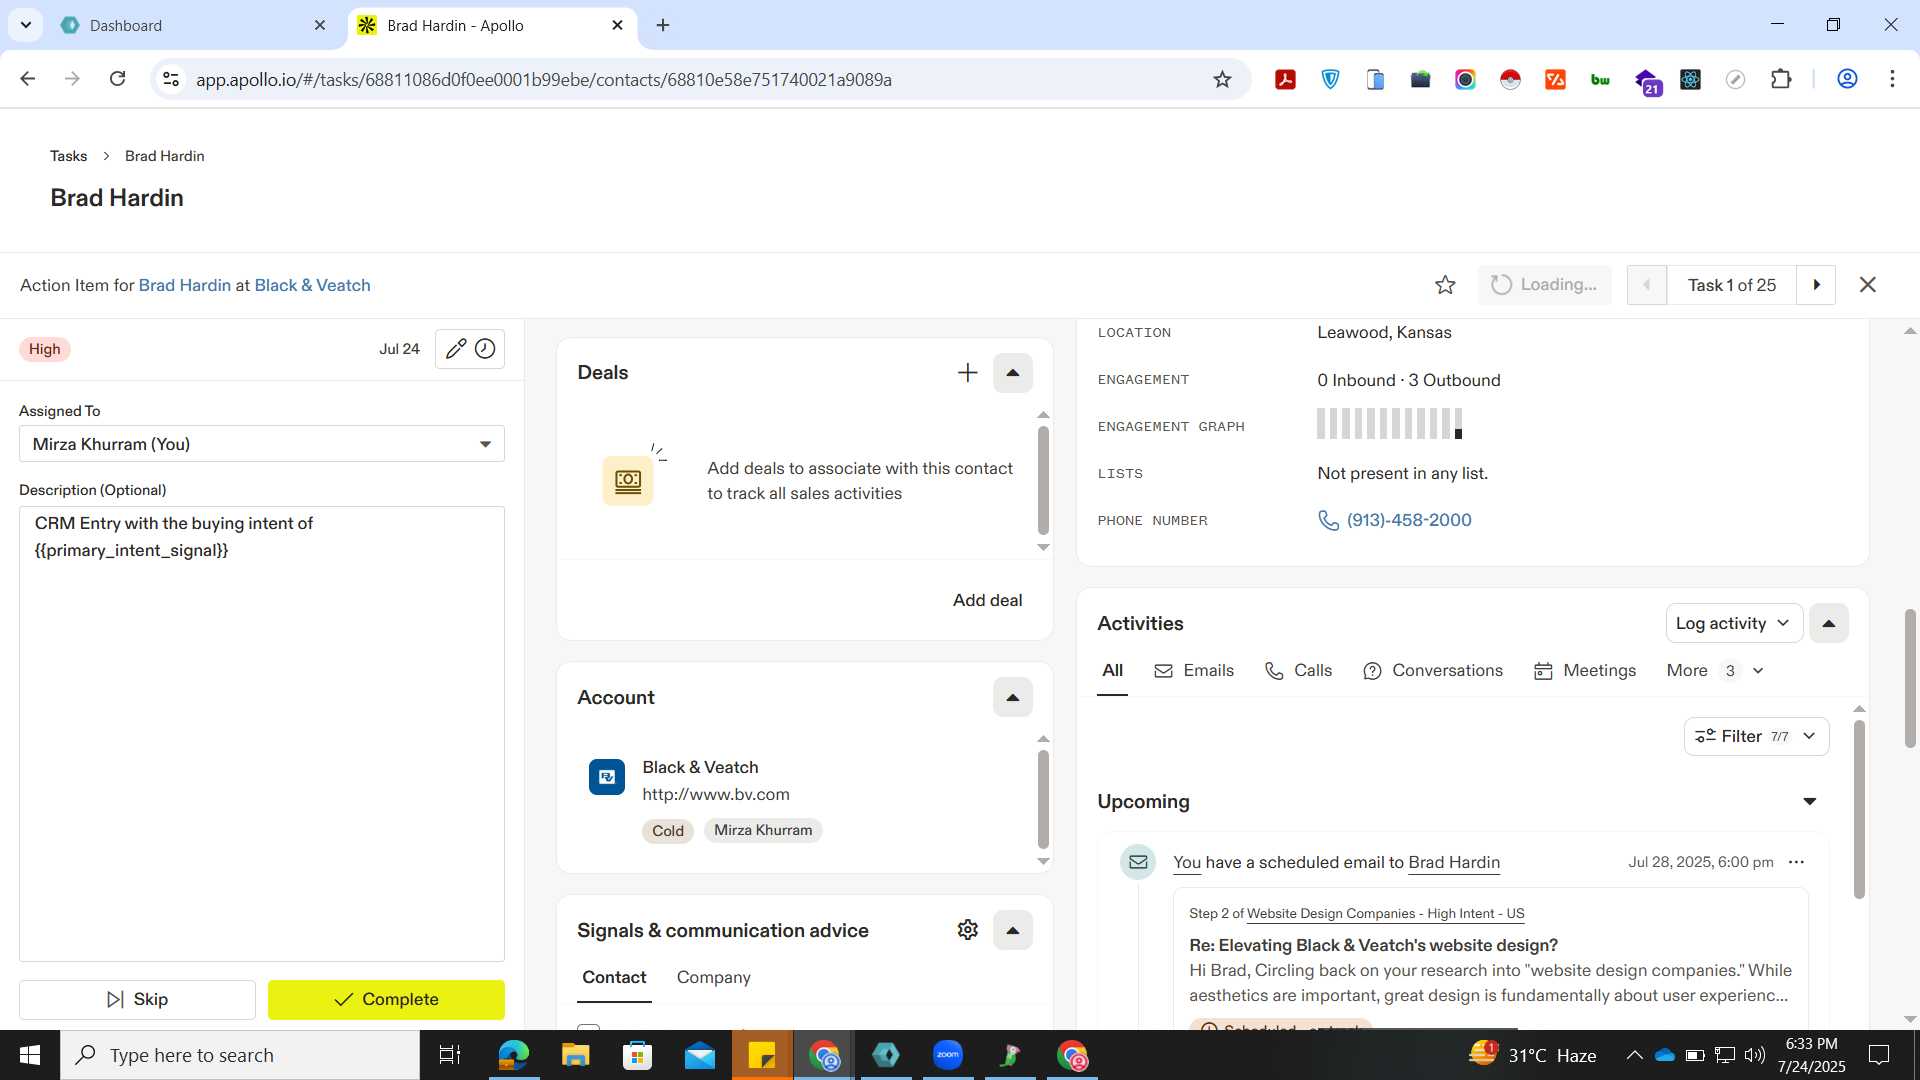Switch to the Calls tab

click(x=1298, y=671)
